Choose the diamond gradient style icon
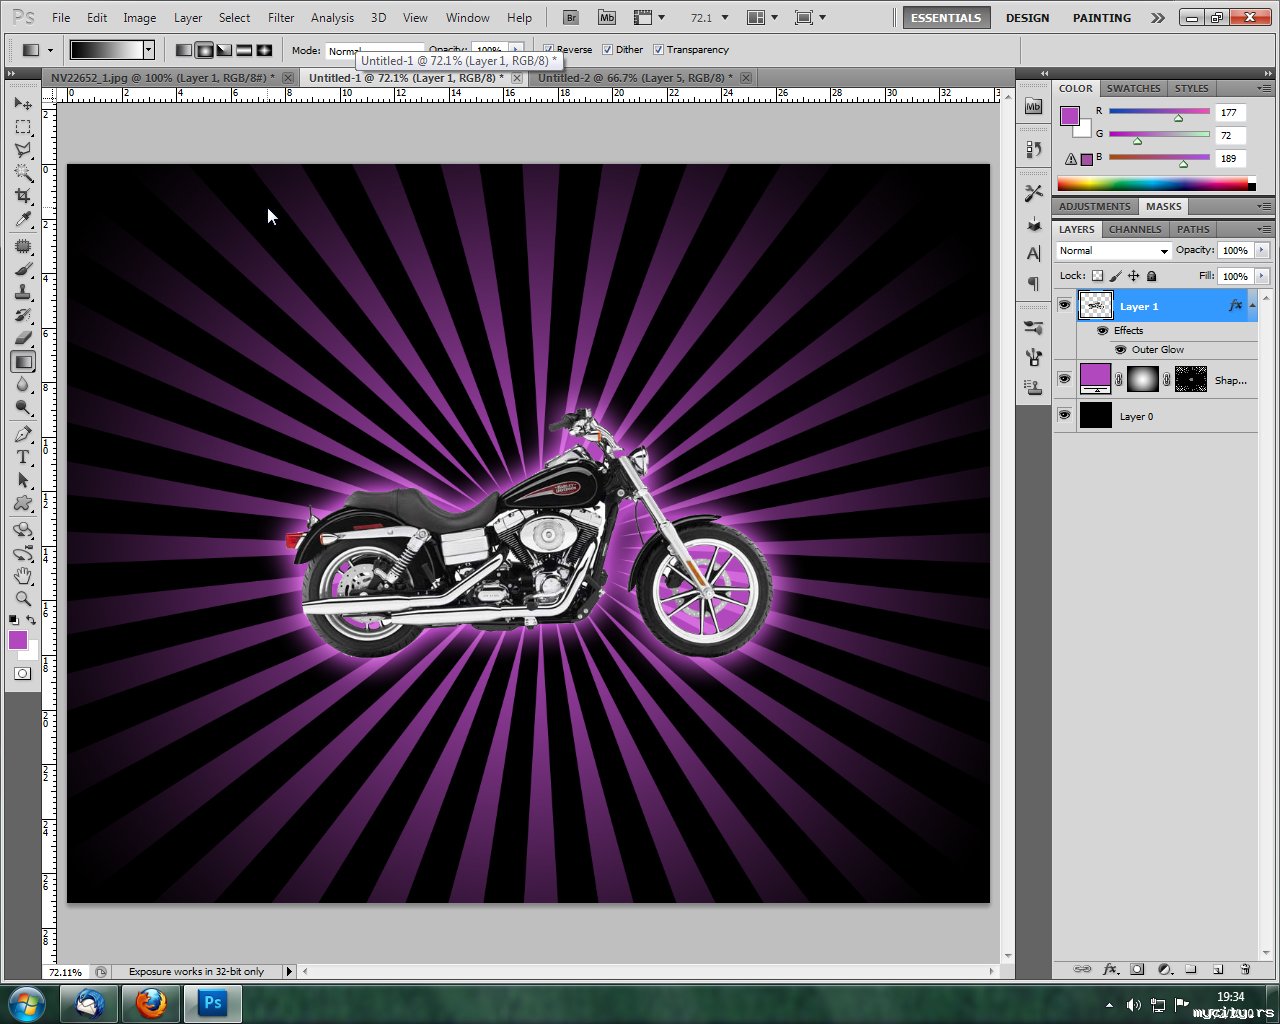 pos(264,50)
